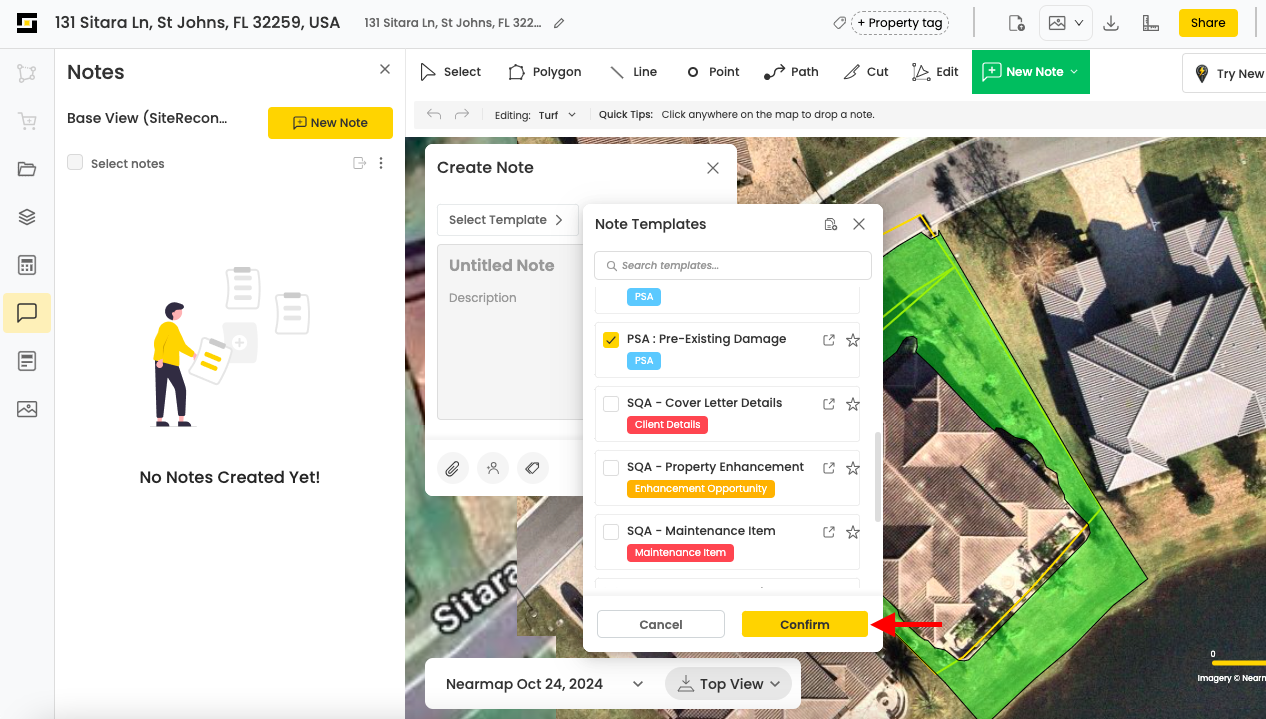Viewport: 1266px width, 719px height.
Task: Open SQA - Maintenance Item external link
Action: [x=829, y=532]
